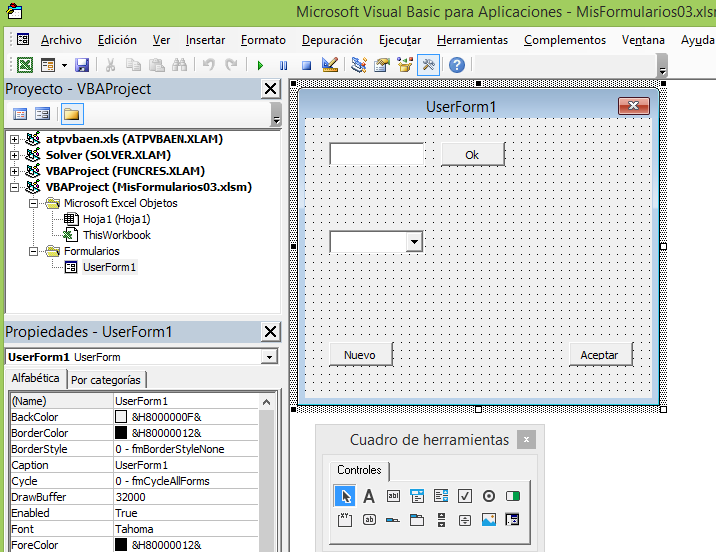The width and height of the screenshot is (716, 552).
Task: Click the Insert UserForm toolbar icon
Action: (x=48, y=65)
